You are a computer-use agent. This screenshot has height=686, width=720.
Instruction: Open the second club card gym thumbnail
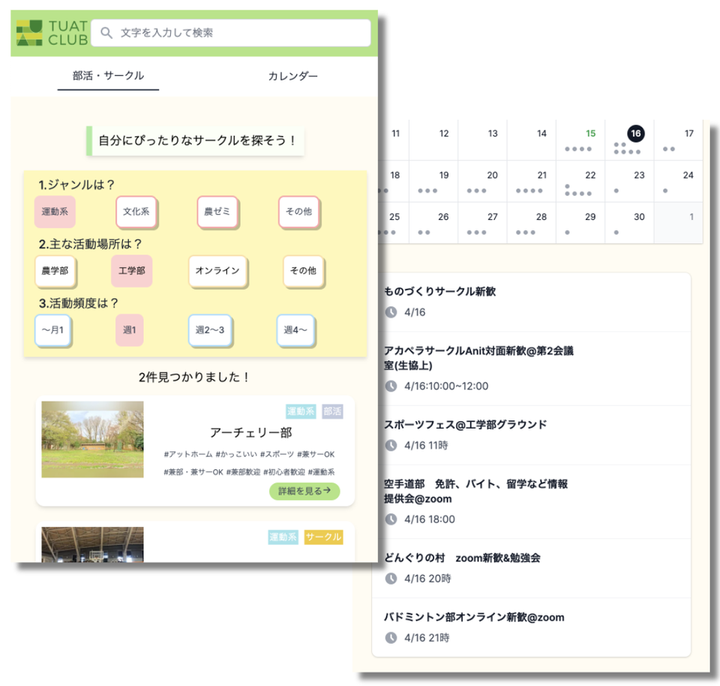[92, 545]
